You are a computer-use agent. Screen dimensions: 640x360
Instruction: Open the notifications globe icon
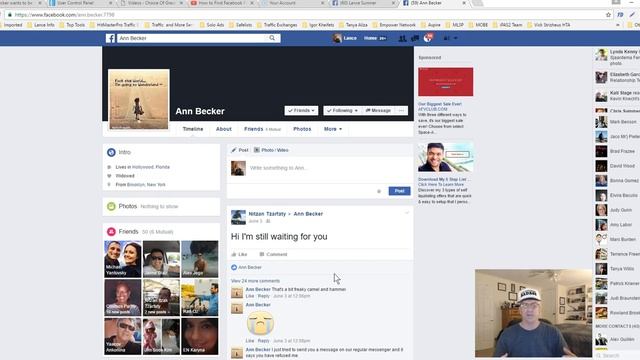pos(428,38)
